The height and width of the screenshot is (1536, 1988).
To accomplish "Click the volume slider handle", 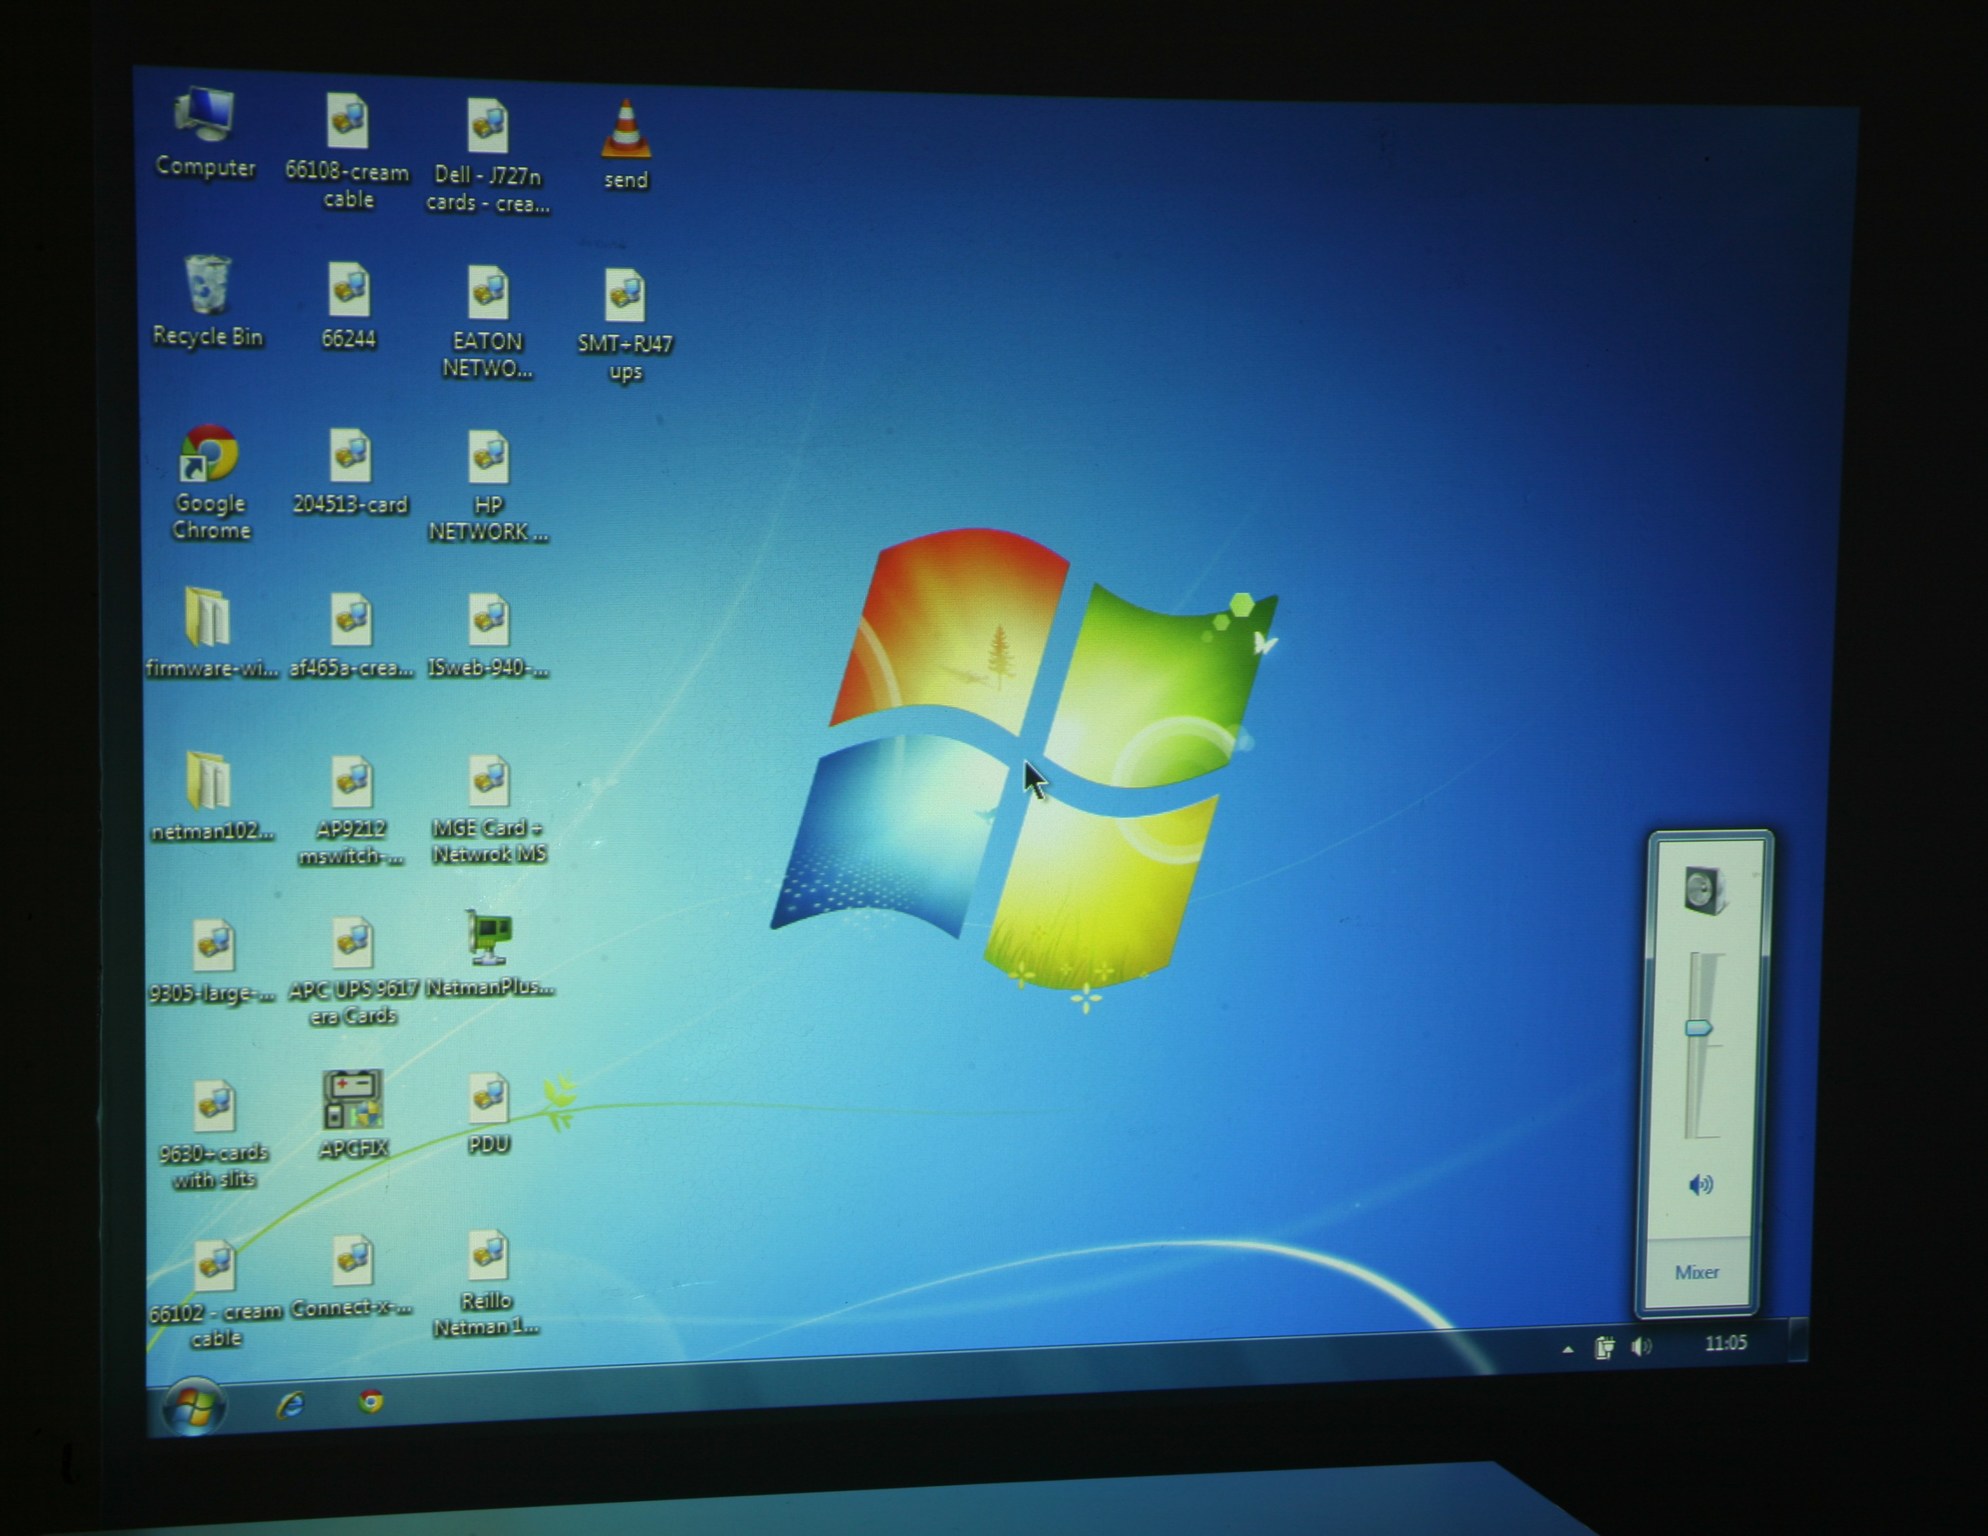I will tap(1699, 1028).
